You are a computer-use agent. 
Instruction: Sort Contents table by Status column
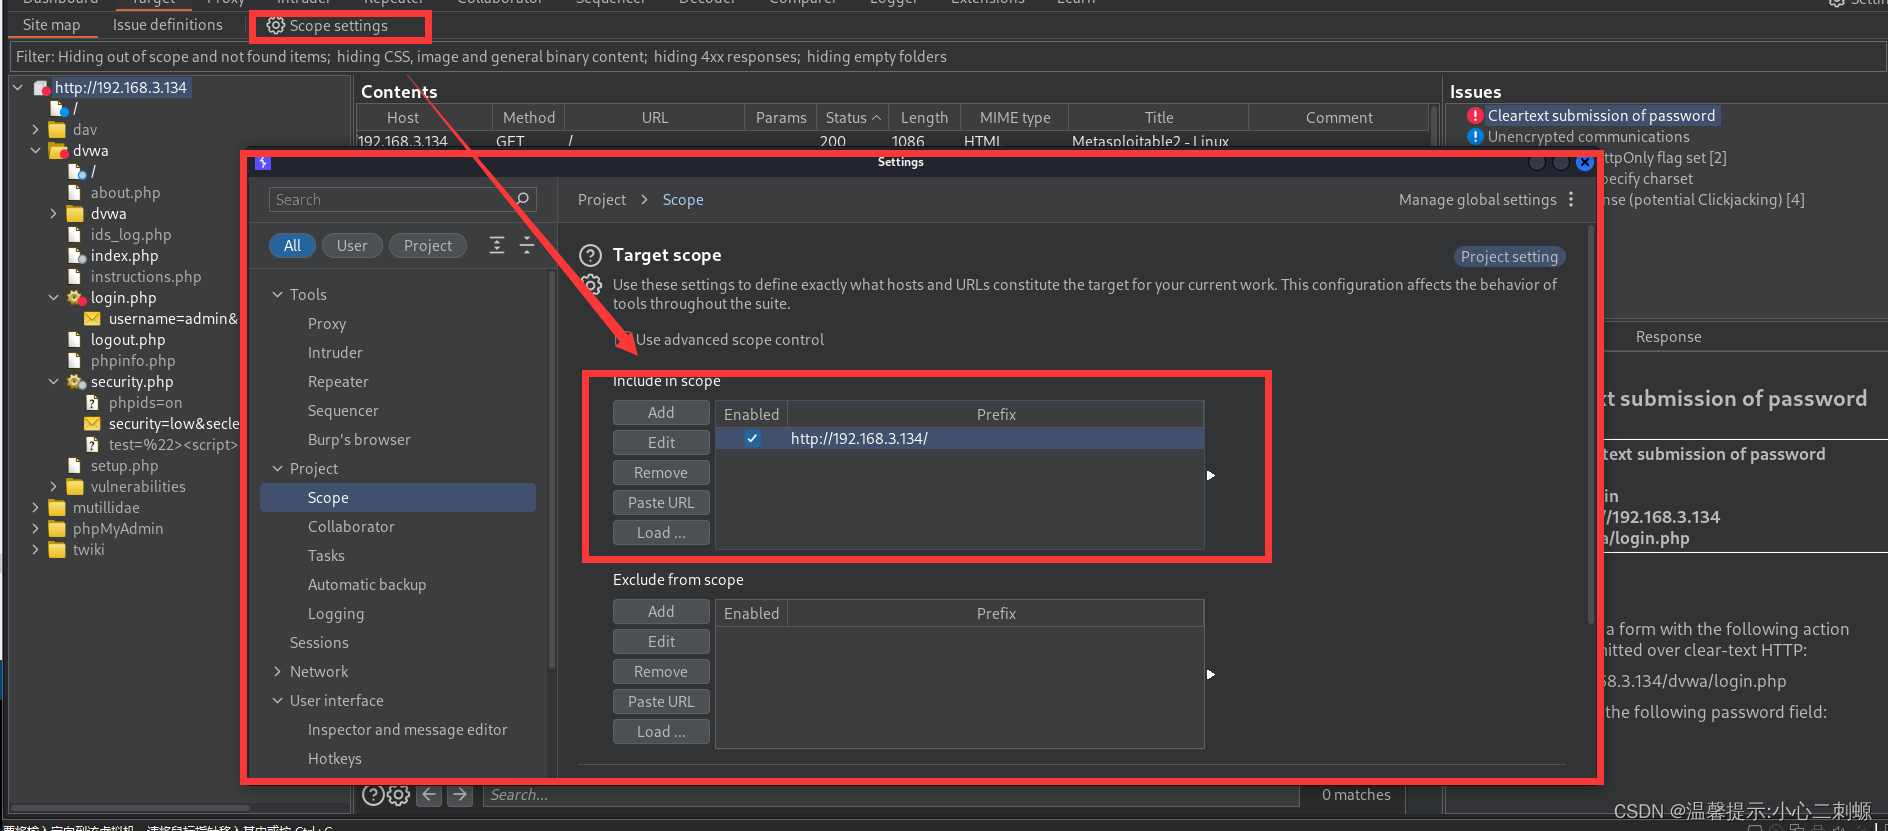853,118
